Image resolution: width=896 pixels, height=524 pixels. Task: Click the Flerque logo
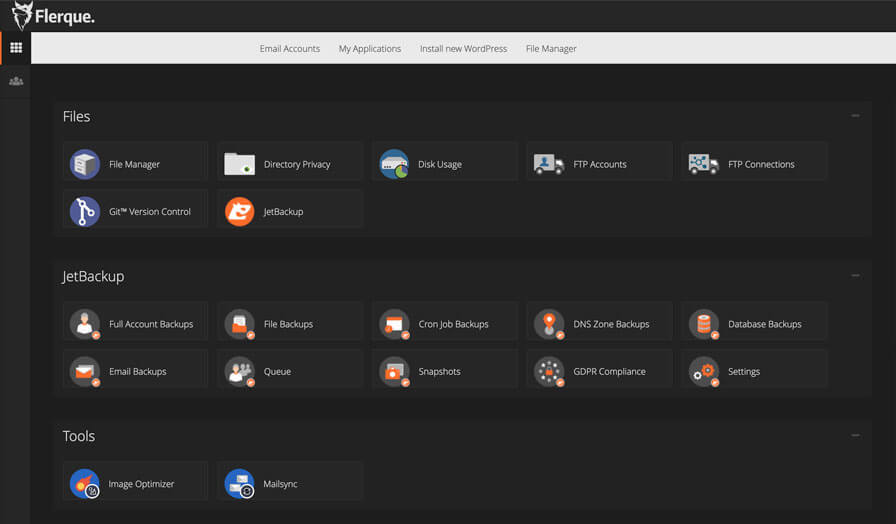pyautogui.click(x=54, y=16)
